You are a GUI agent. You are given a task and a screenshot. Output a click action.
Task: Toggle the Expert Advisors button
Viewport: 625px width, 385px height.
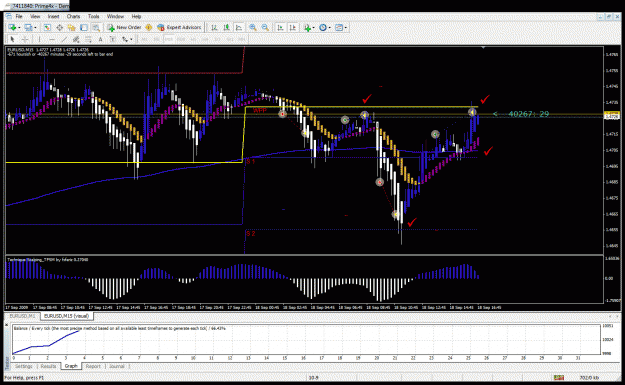pos(179,28)
